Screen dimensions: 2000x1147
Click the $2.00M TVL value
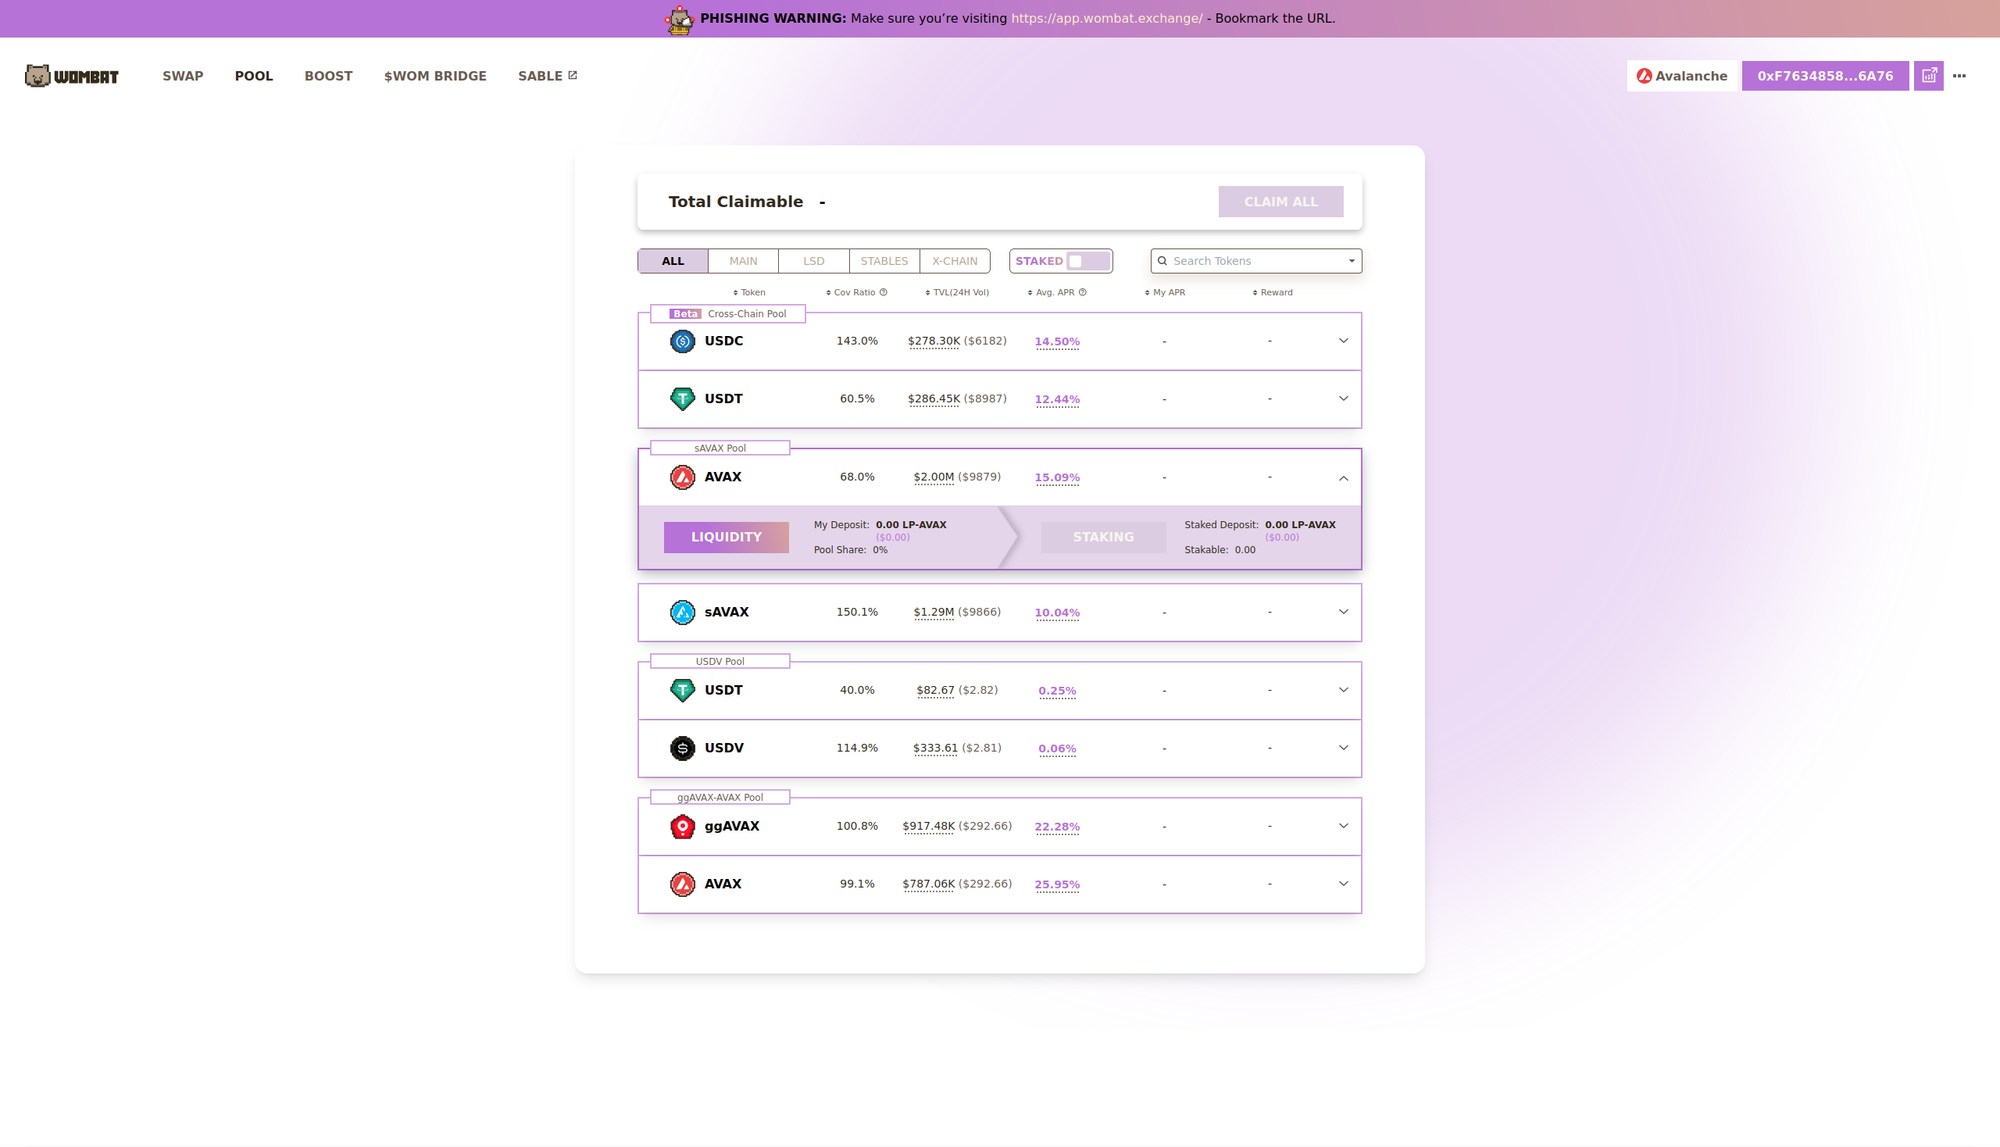tap(934, 477)
